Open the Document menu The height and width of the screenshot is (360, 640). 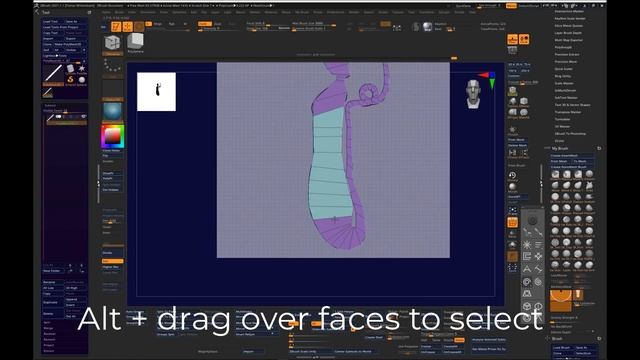147,12
